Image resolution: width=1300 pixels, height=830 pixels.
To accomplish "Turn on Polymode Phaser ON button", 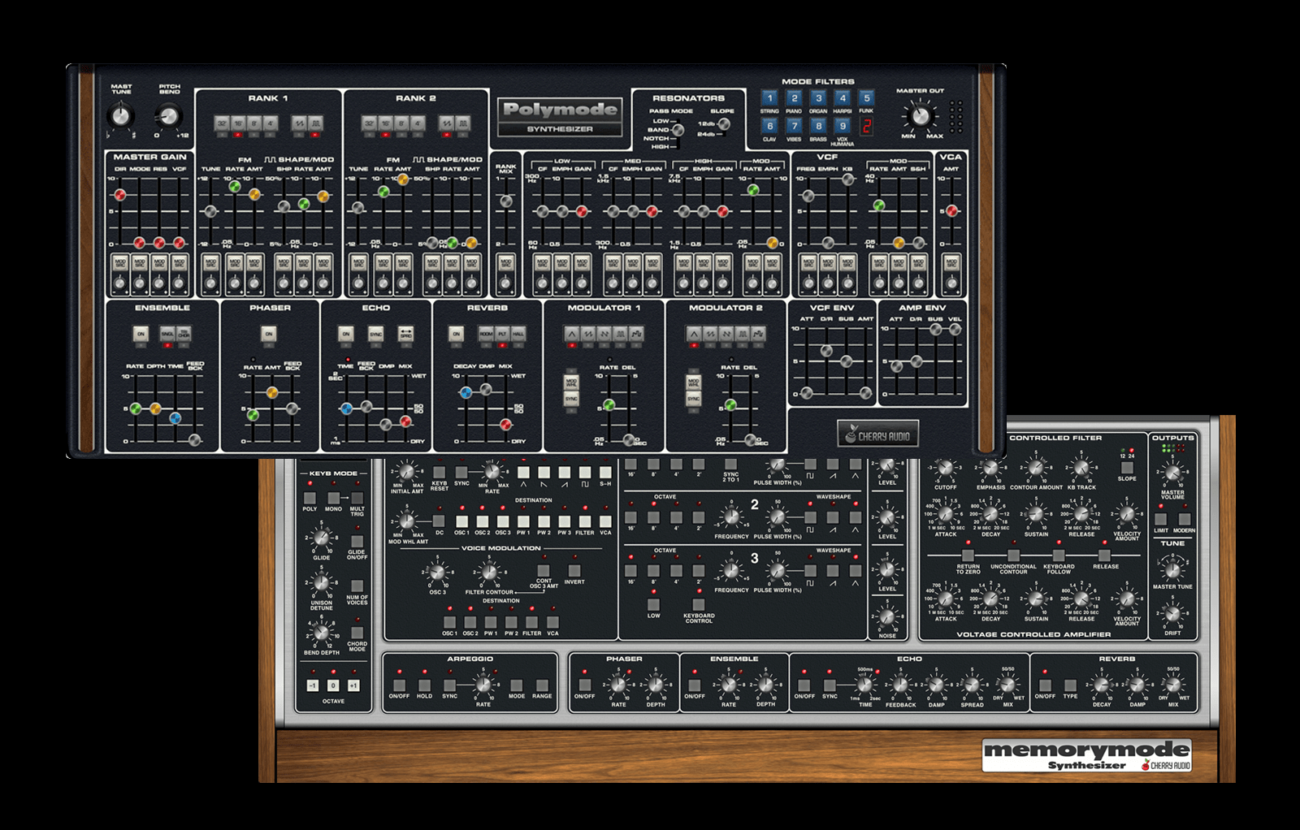I will pyautogui.click(x=268, y=333).
